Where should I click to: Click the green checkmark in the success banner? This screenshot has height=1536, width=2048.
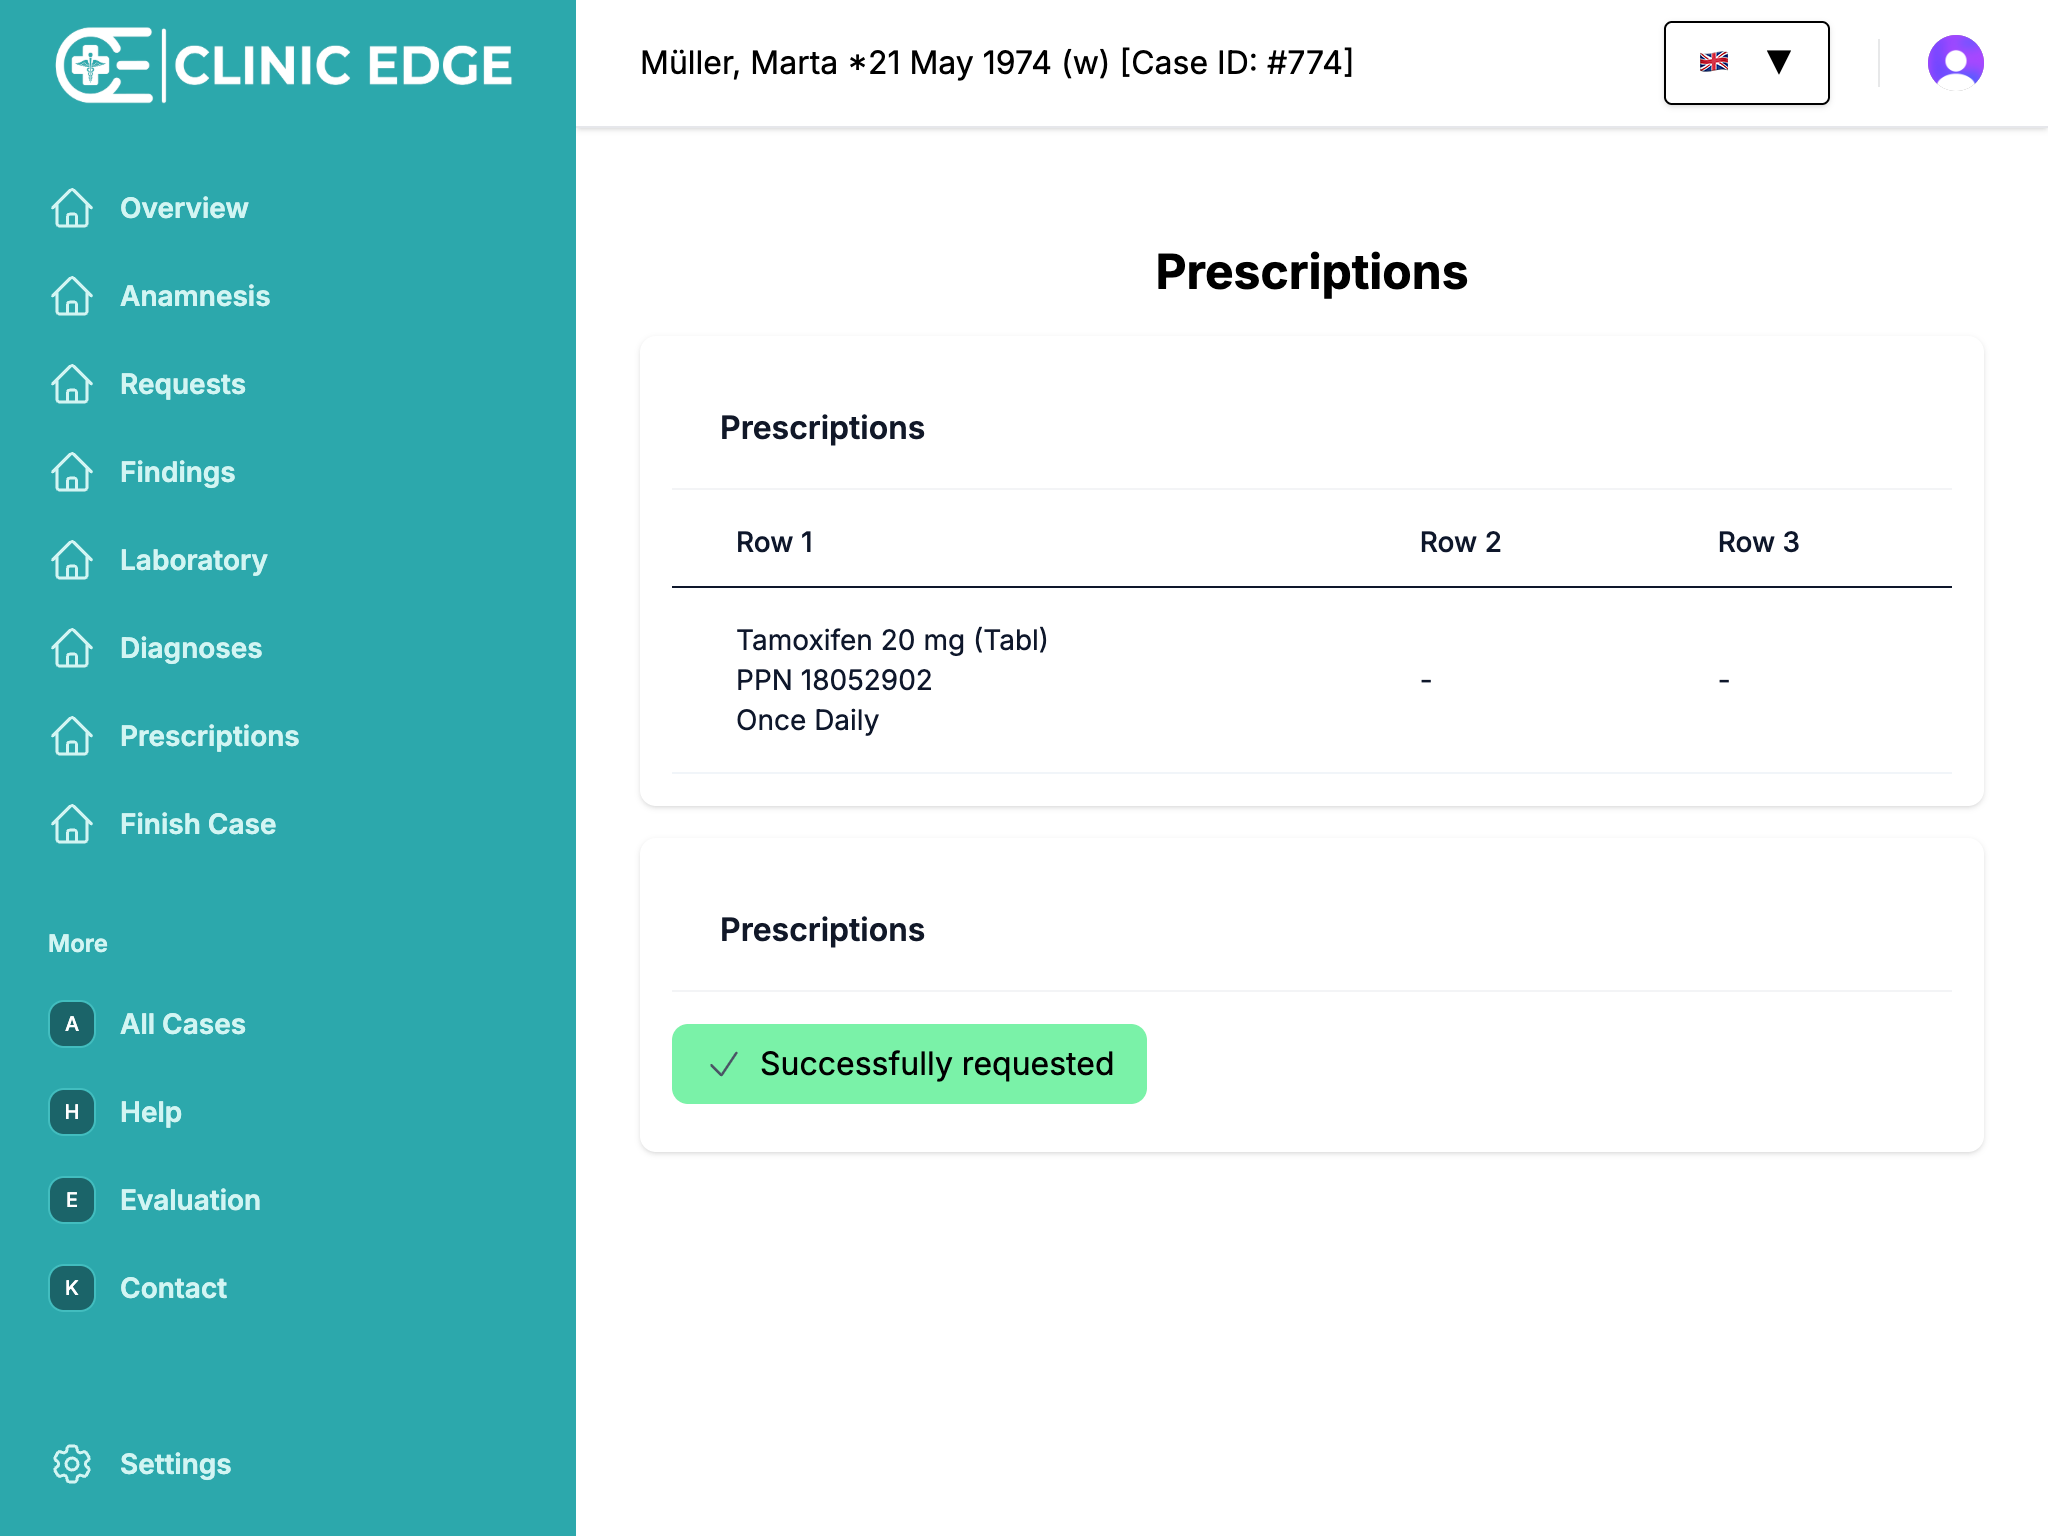click(x=723, y=1063)
